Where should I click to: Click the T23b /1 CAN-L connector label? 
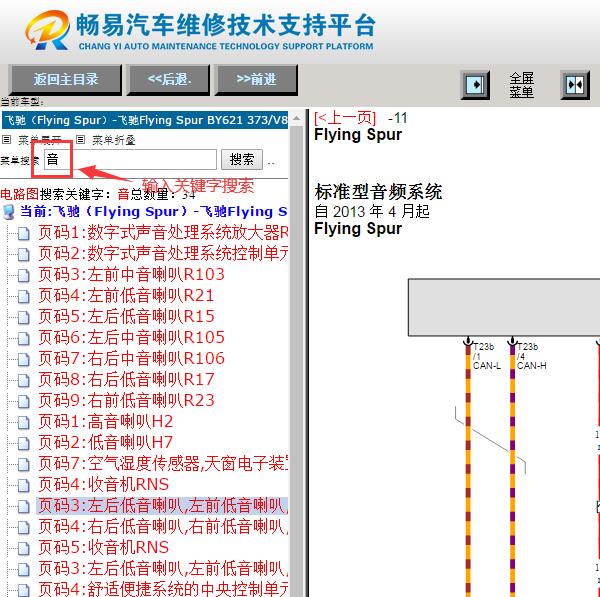pos(486,356)
